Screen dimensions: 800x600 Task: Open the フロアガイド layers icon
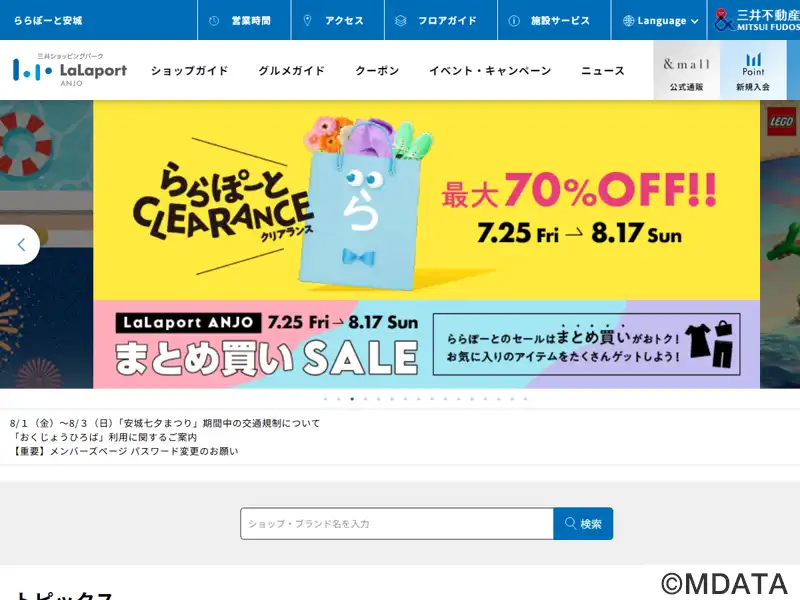click(x=401, y=20)
